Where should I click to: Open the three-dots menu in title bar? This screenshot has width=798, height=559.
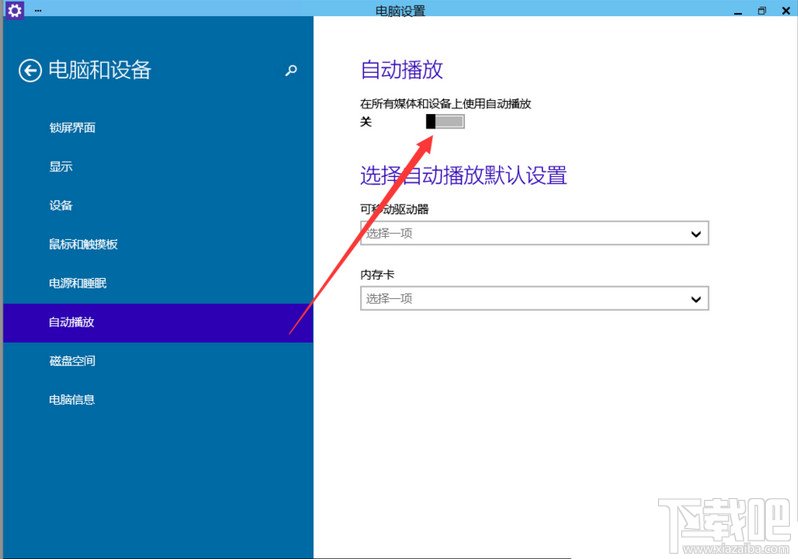coord(38,10)
